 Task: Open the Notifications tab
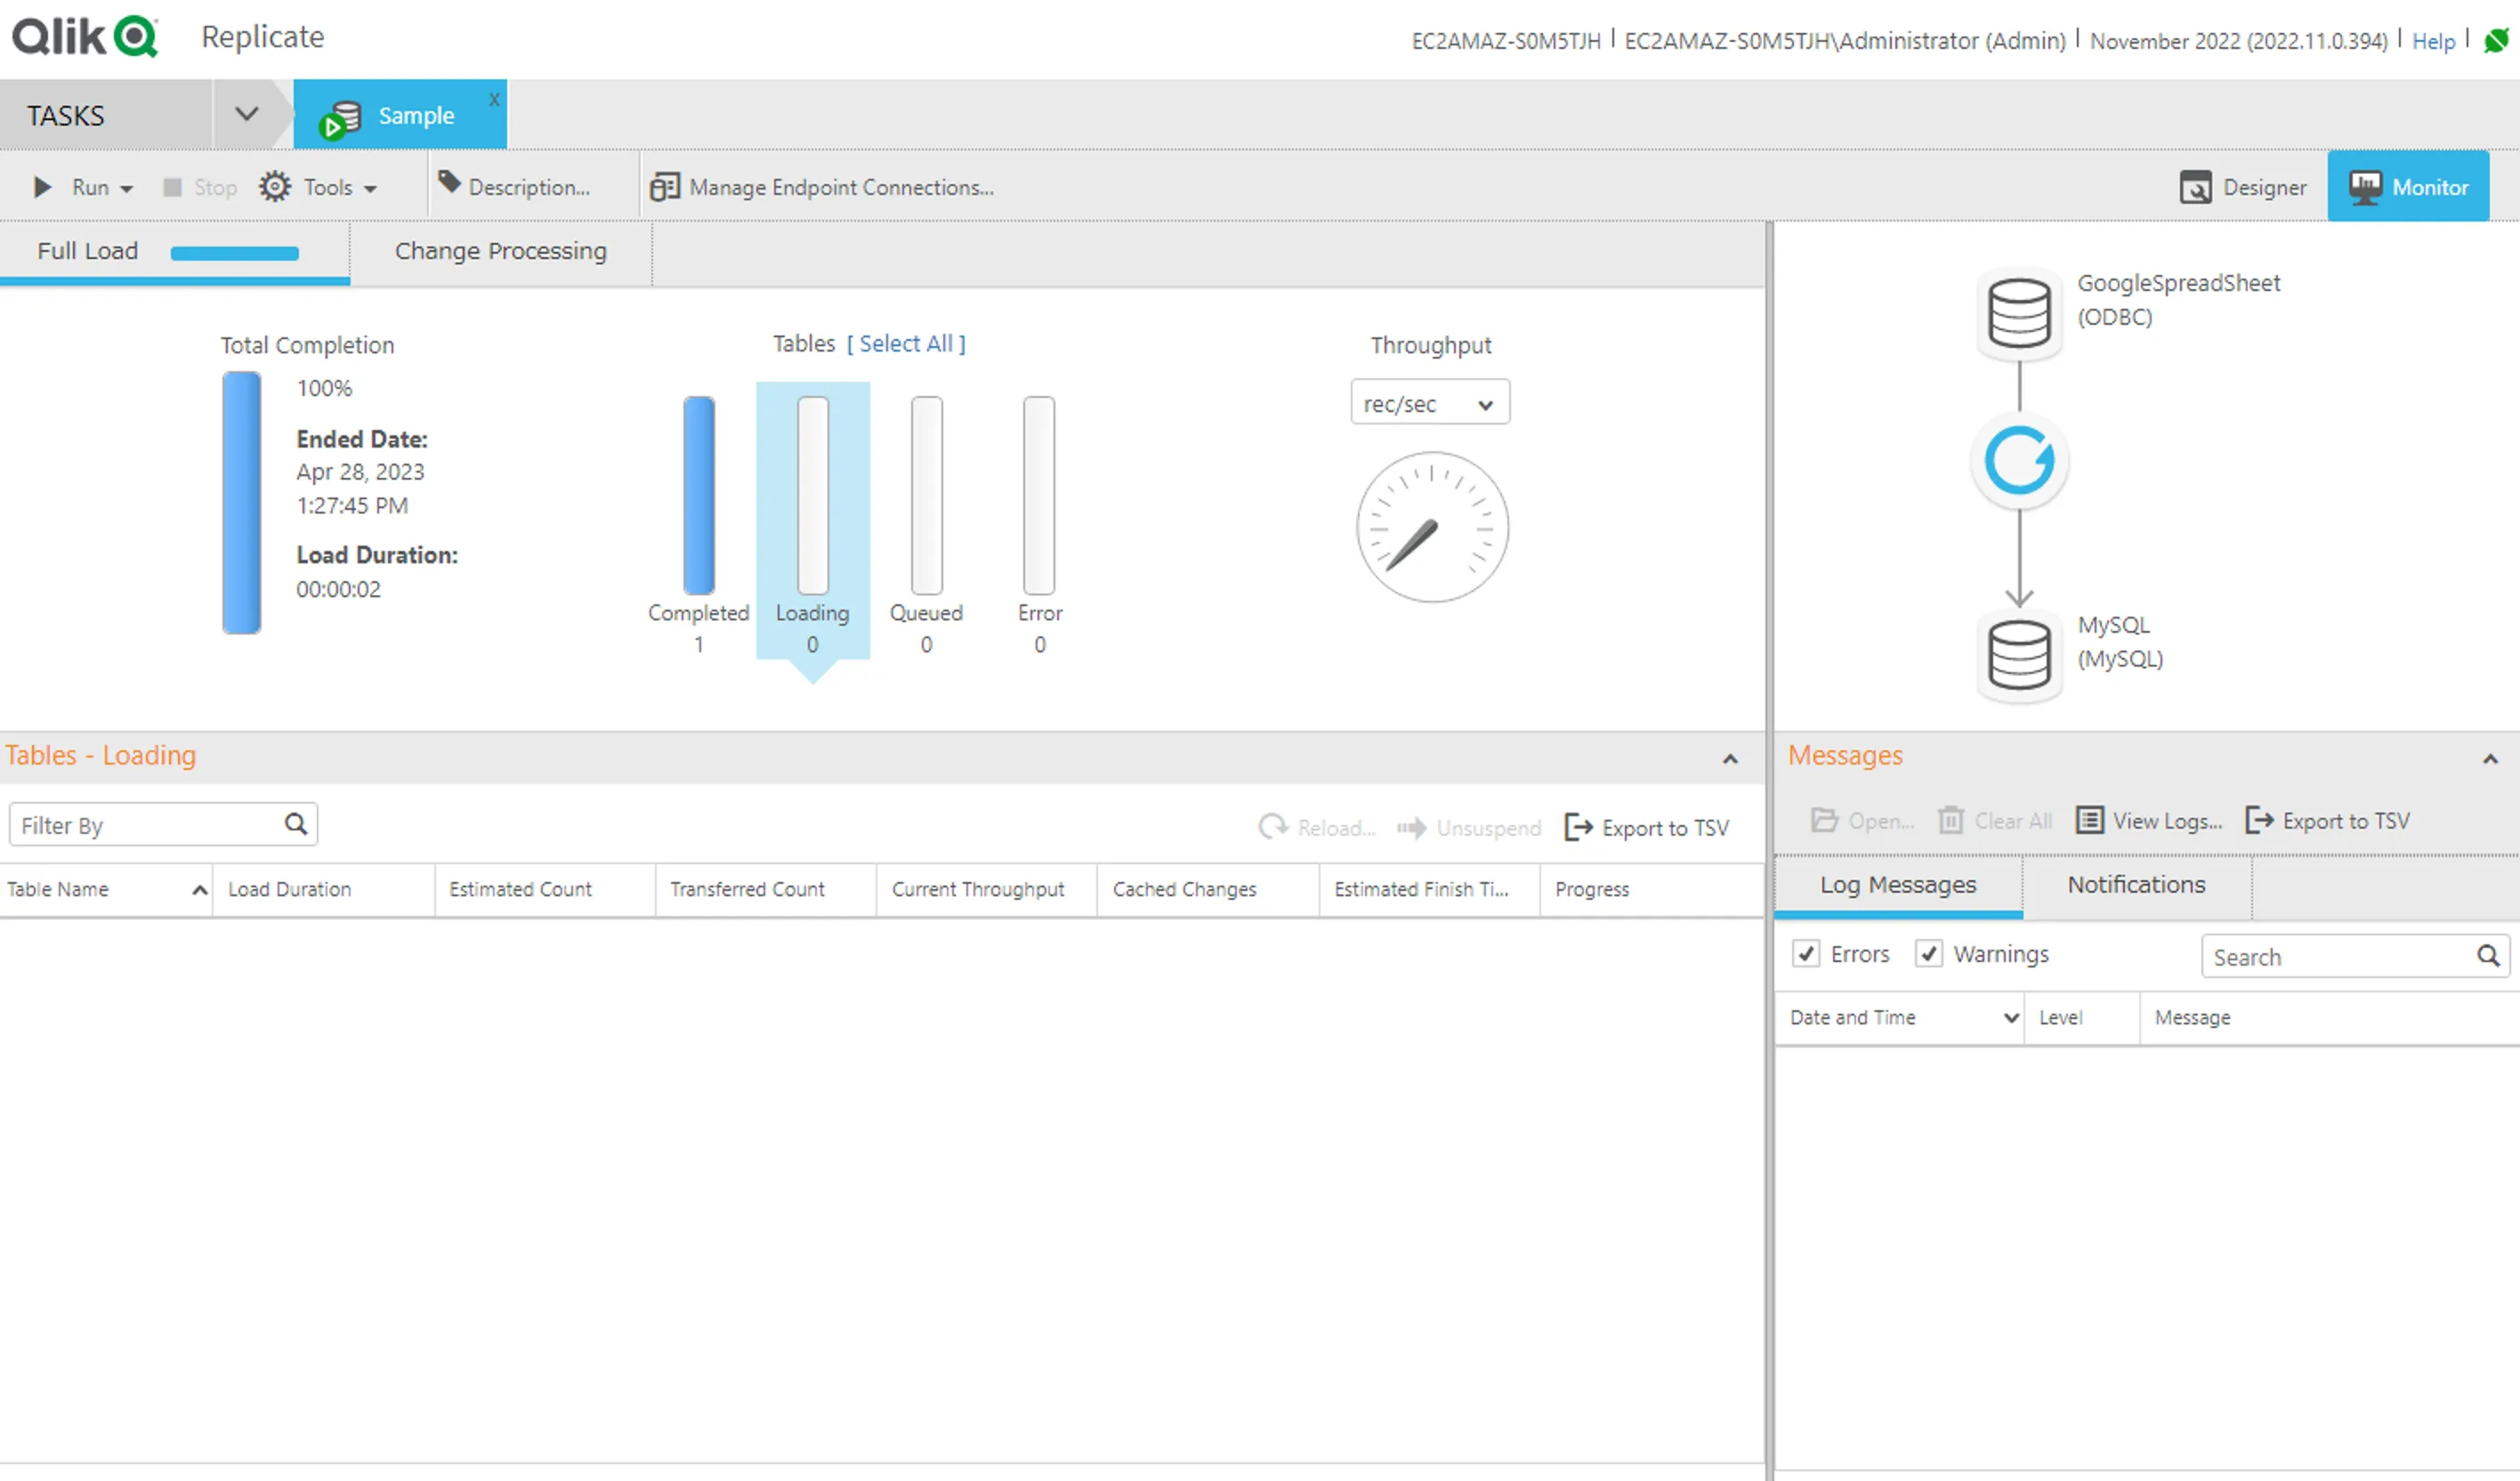[x=2136, y=885]
